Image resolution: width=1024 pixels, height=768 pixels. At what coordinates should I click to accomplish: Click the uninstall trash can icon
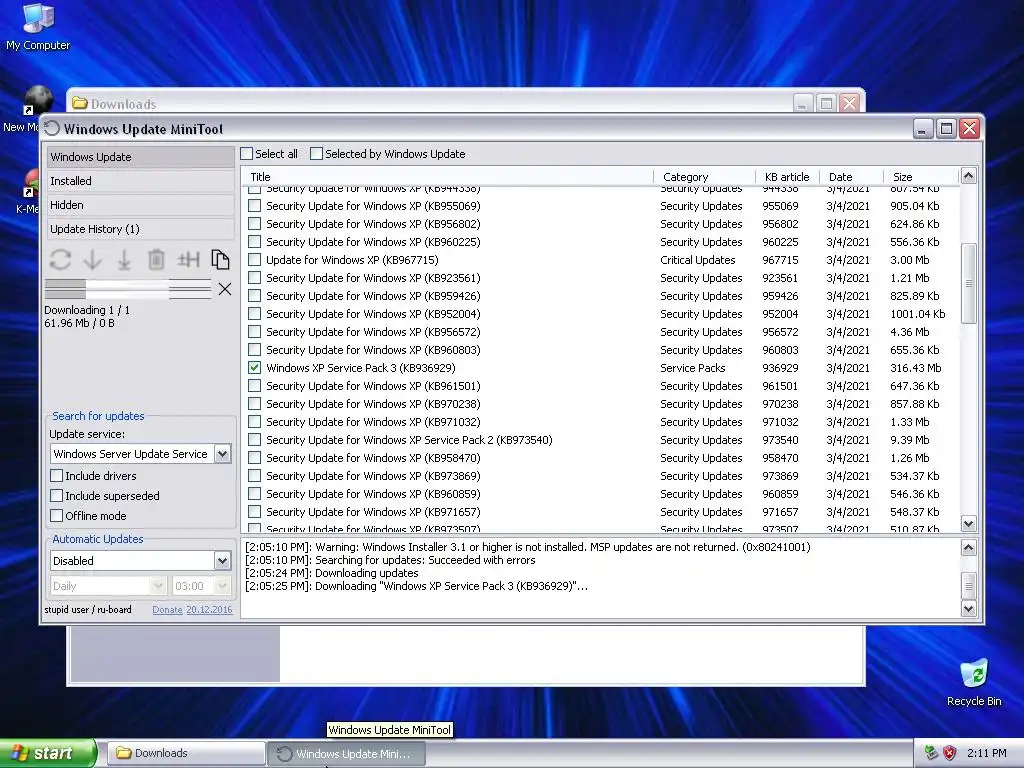point(156,260)
